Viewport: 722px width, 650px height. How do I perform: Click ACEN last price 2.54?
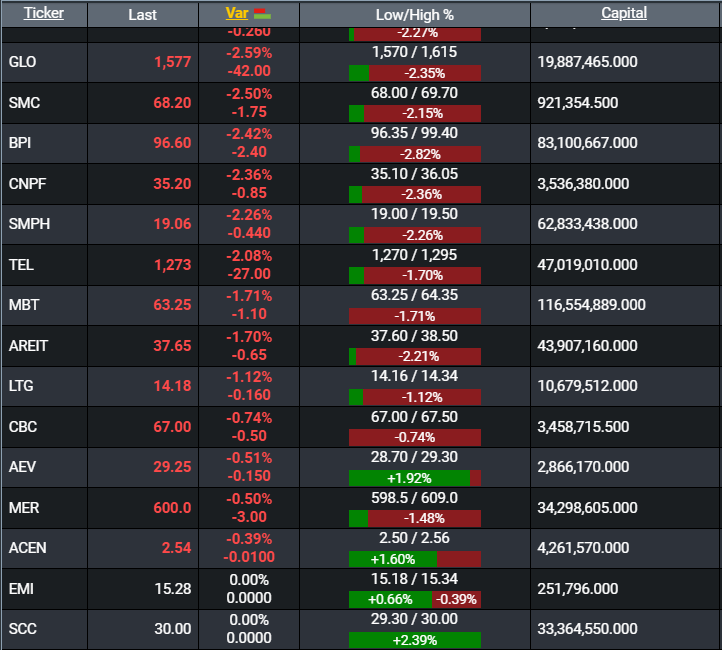tap(176, 548)
